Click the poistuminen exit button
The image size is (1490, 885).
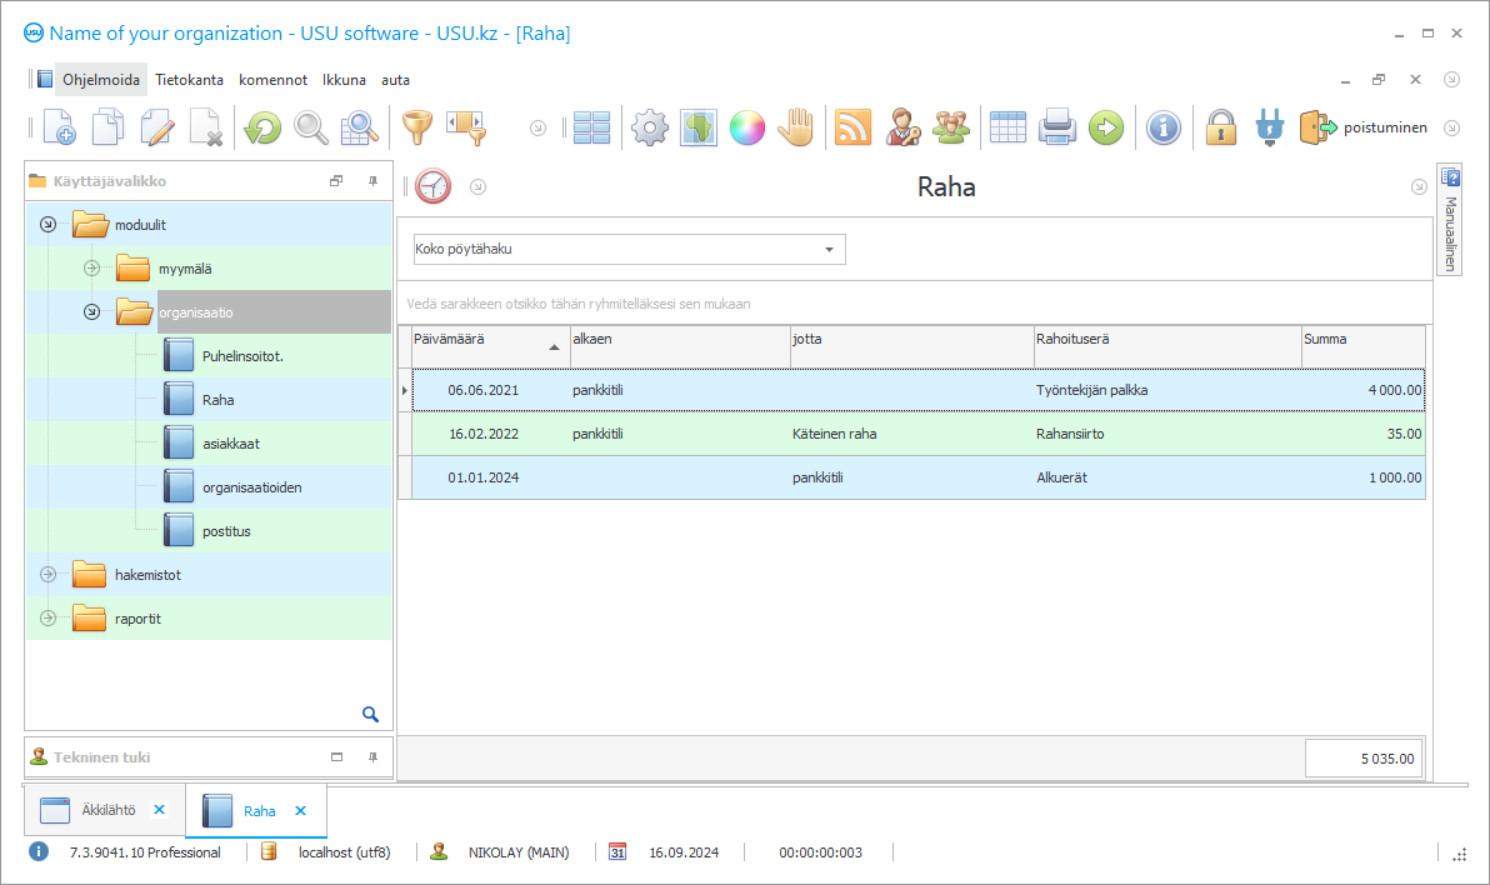pyautogui.click(x=1365, y=128)
